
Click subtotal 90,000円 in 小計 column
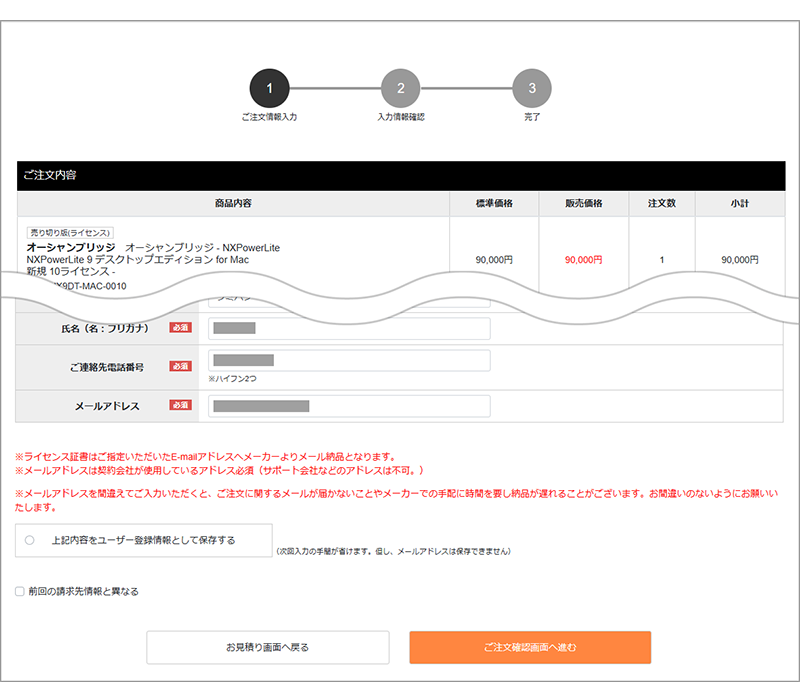click(740, 260)
